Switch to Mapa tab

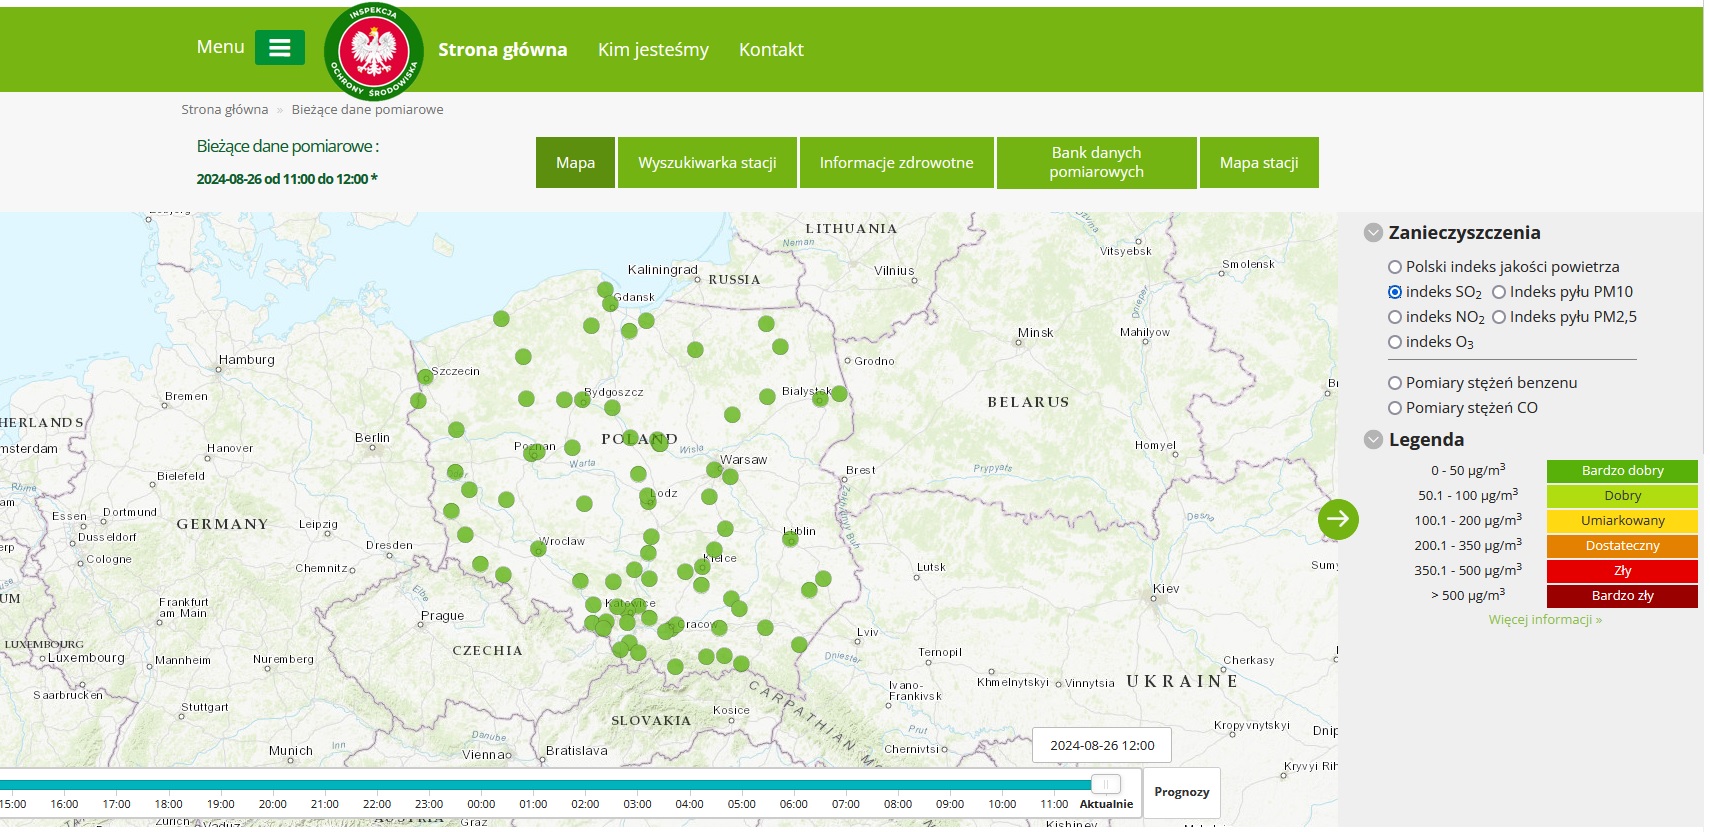[x=575, y=163]
